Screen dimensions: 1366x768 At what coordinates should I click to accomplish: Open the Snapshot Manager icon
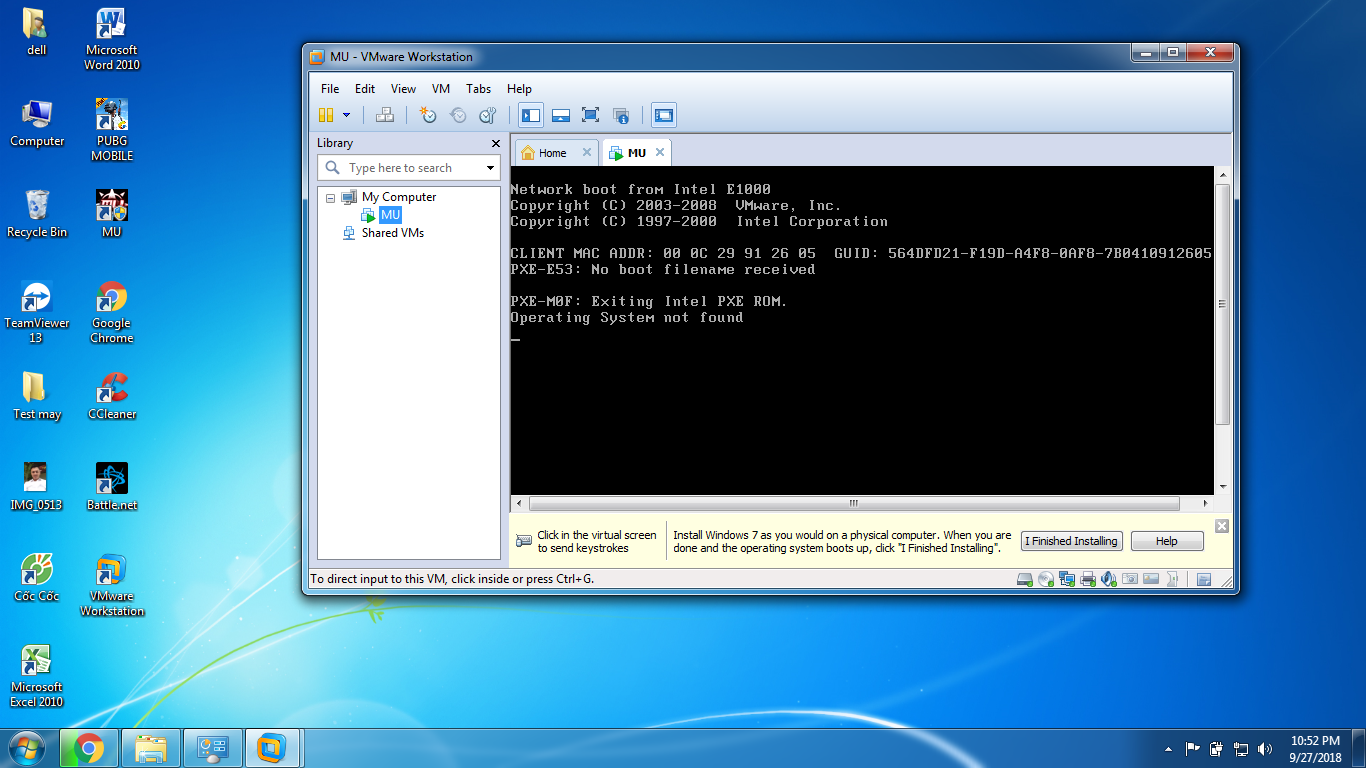tap(487, 115)
